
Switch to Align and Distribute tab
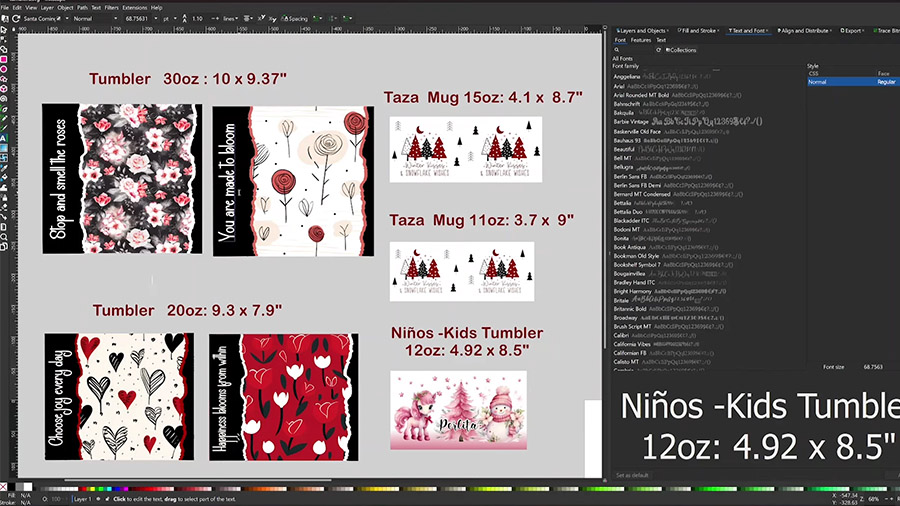(x=804, y=30)
